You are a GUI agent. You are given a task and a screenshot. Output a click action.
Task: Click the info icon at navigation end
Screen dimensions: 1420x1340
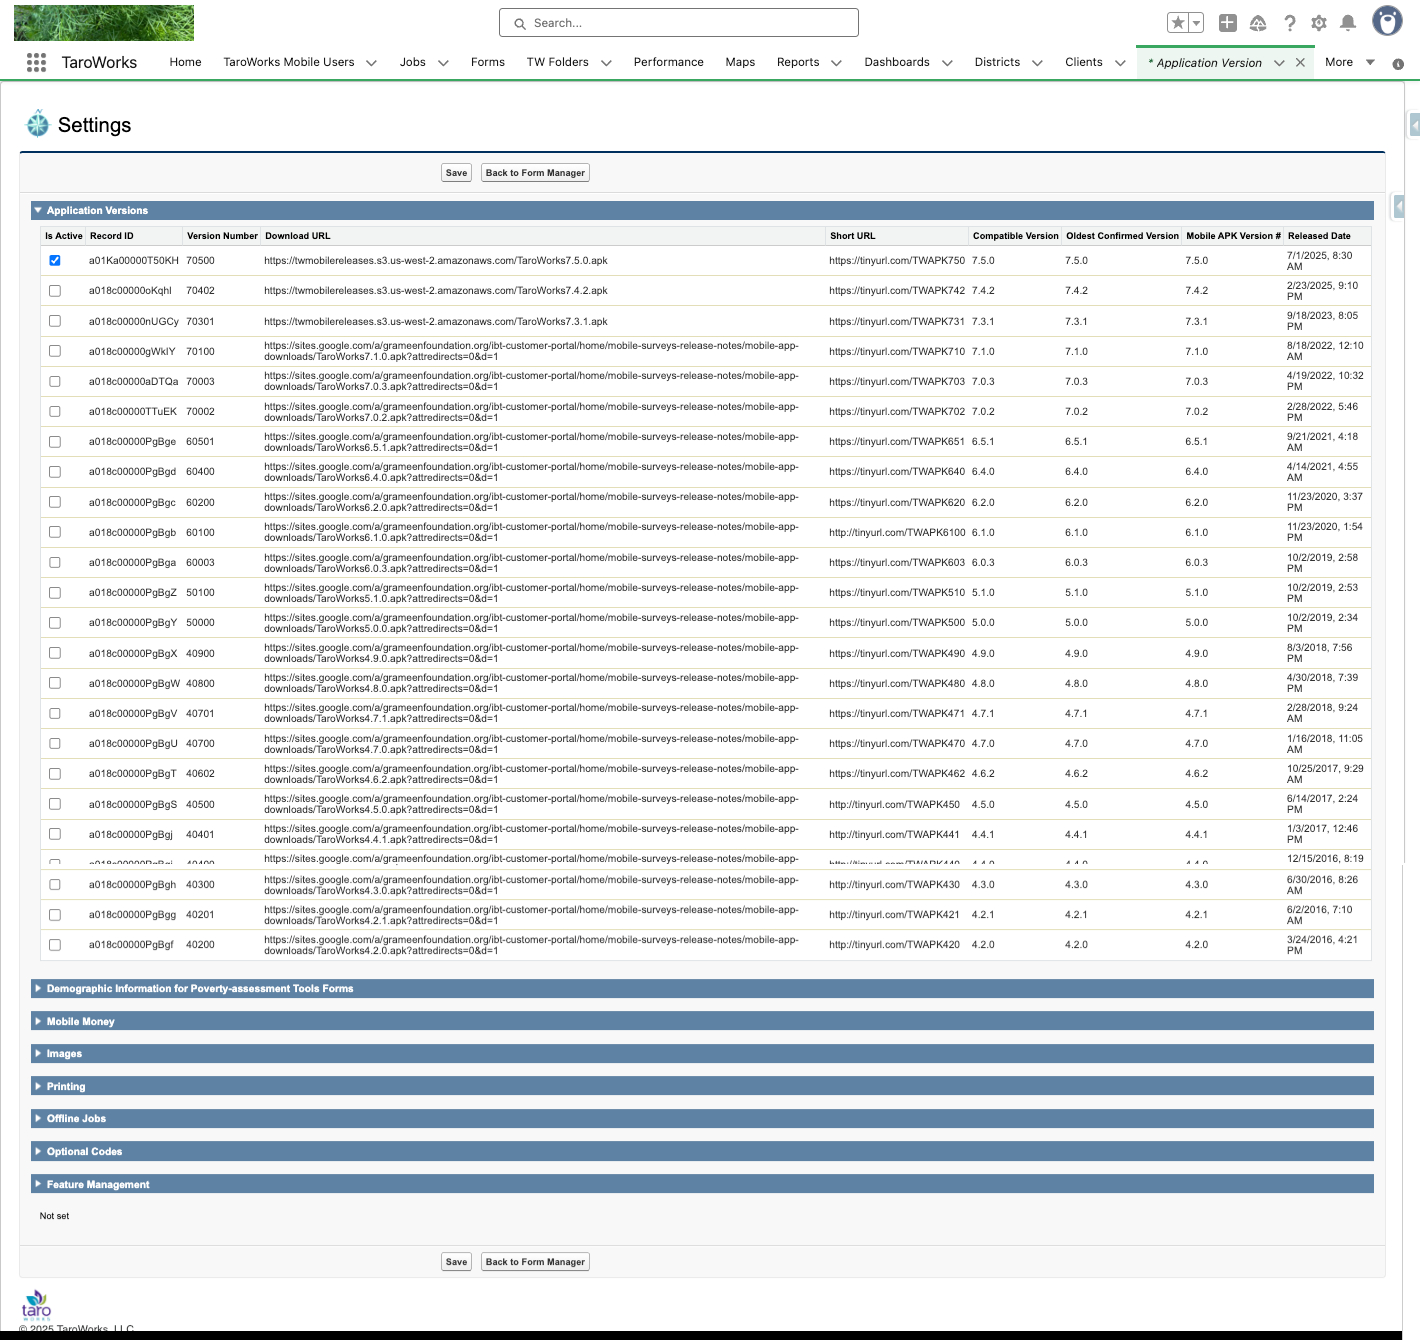(x=1398, y=64)
